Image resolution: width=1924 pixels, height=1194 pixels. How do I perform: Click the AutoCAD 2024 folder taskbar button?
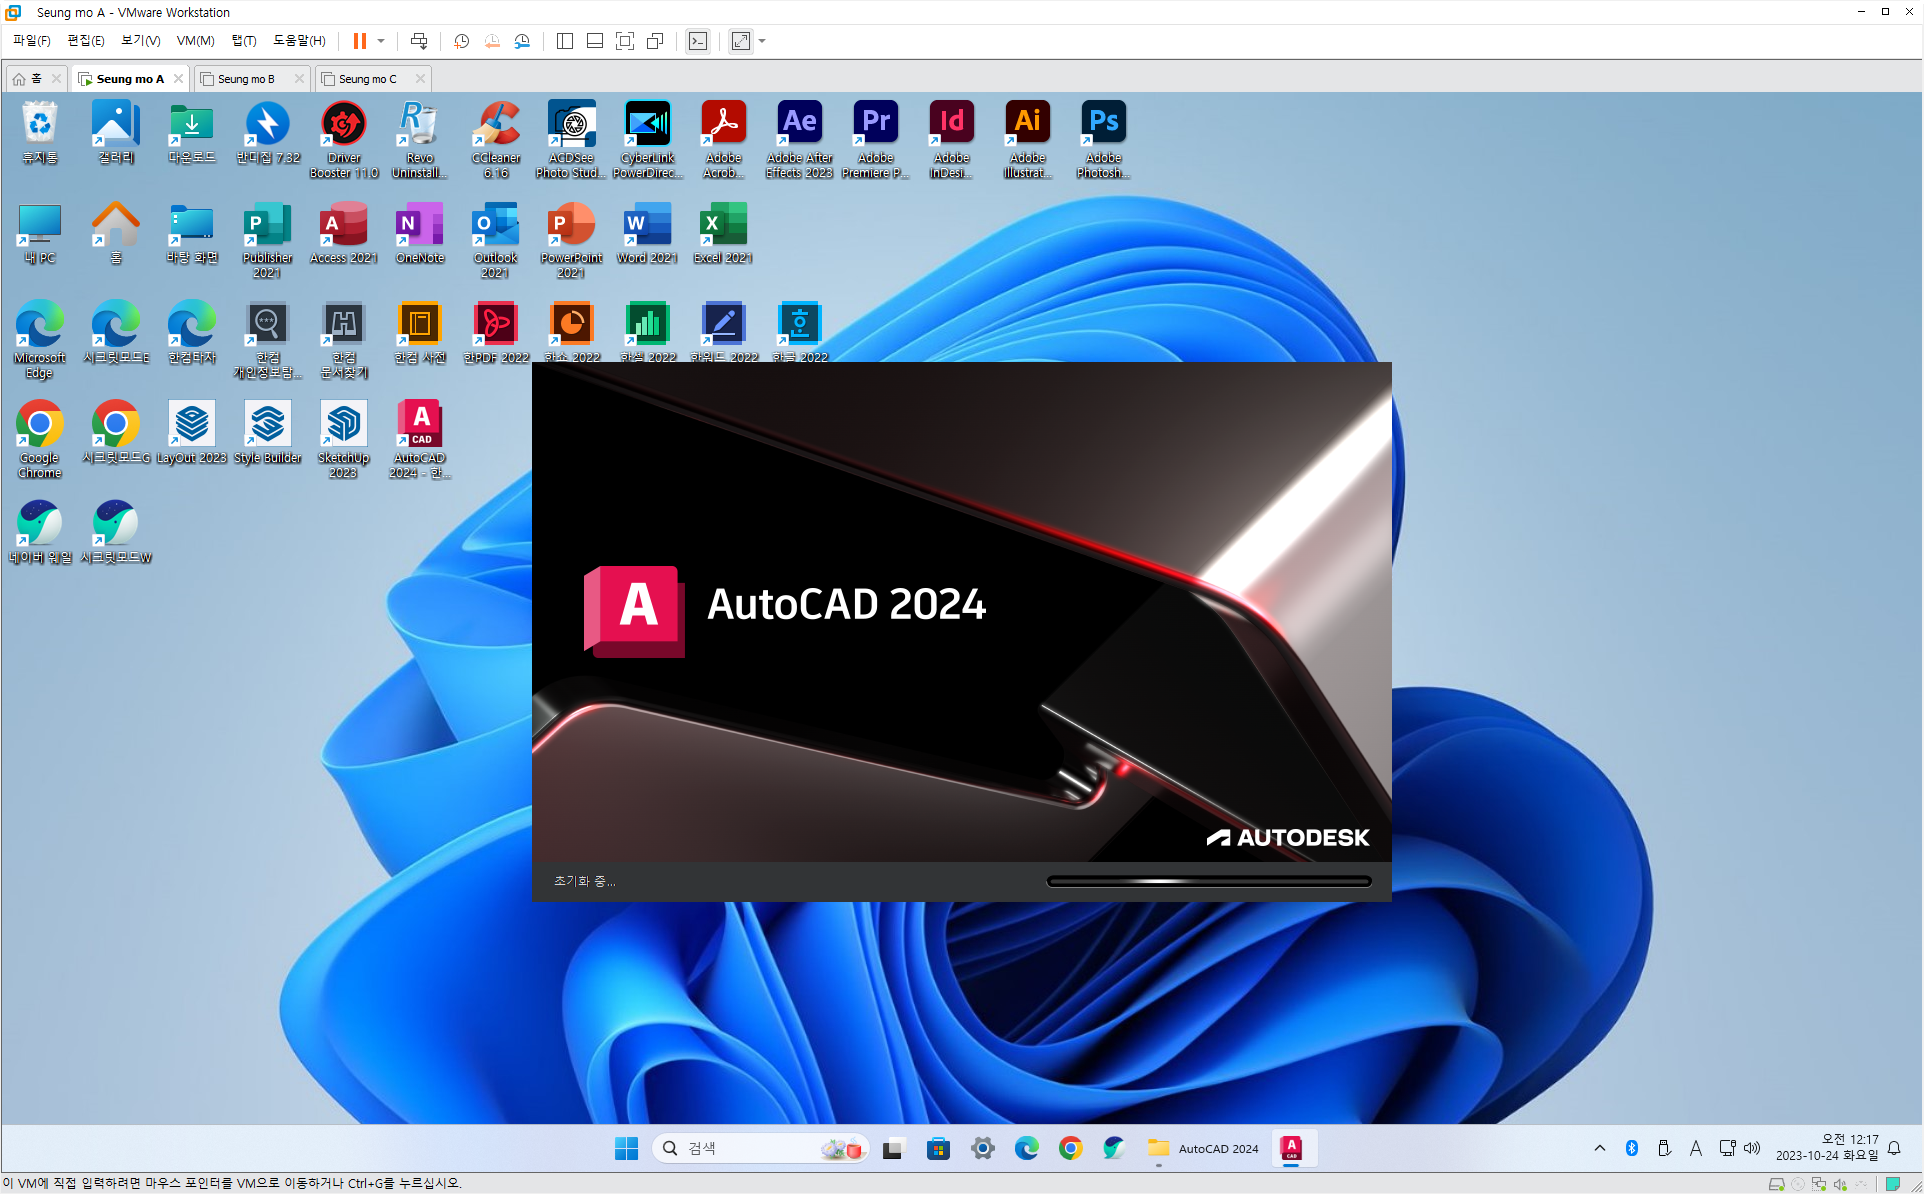(1204, 1149)
